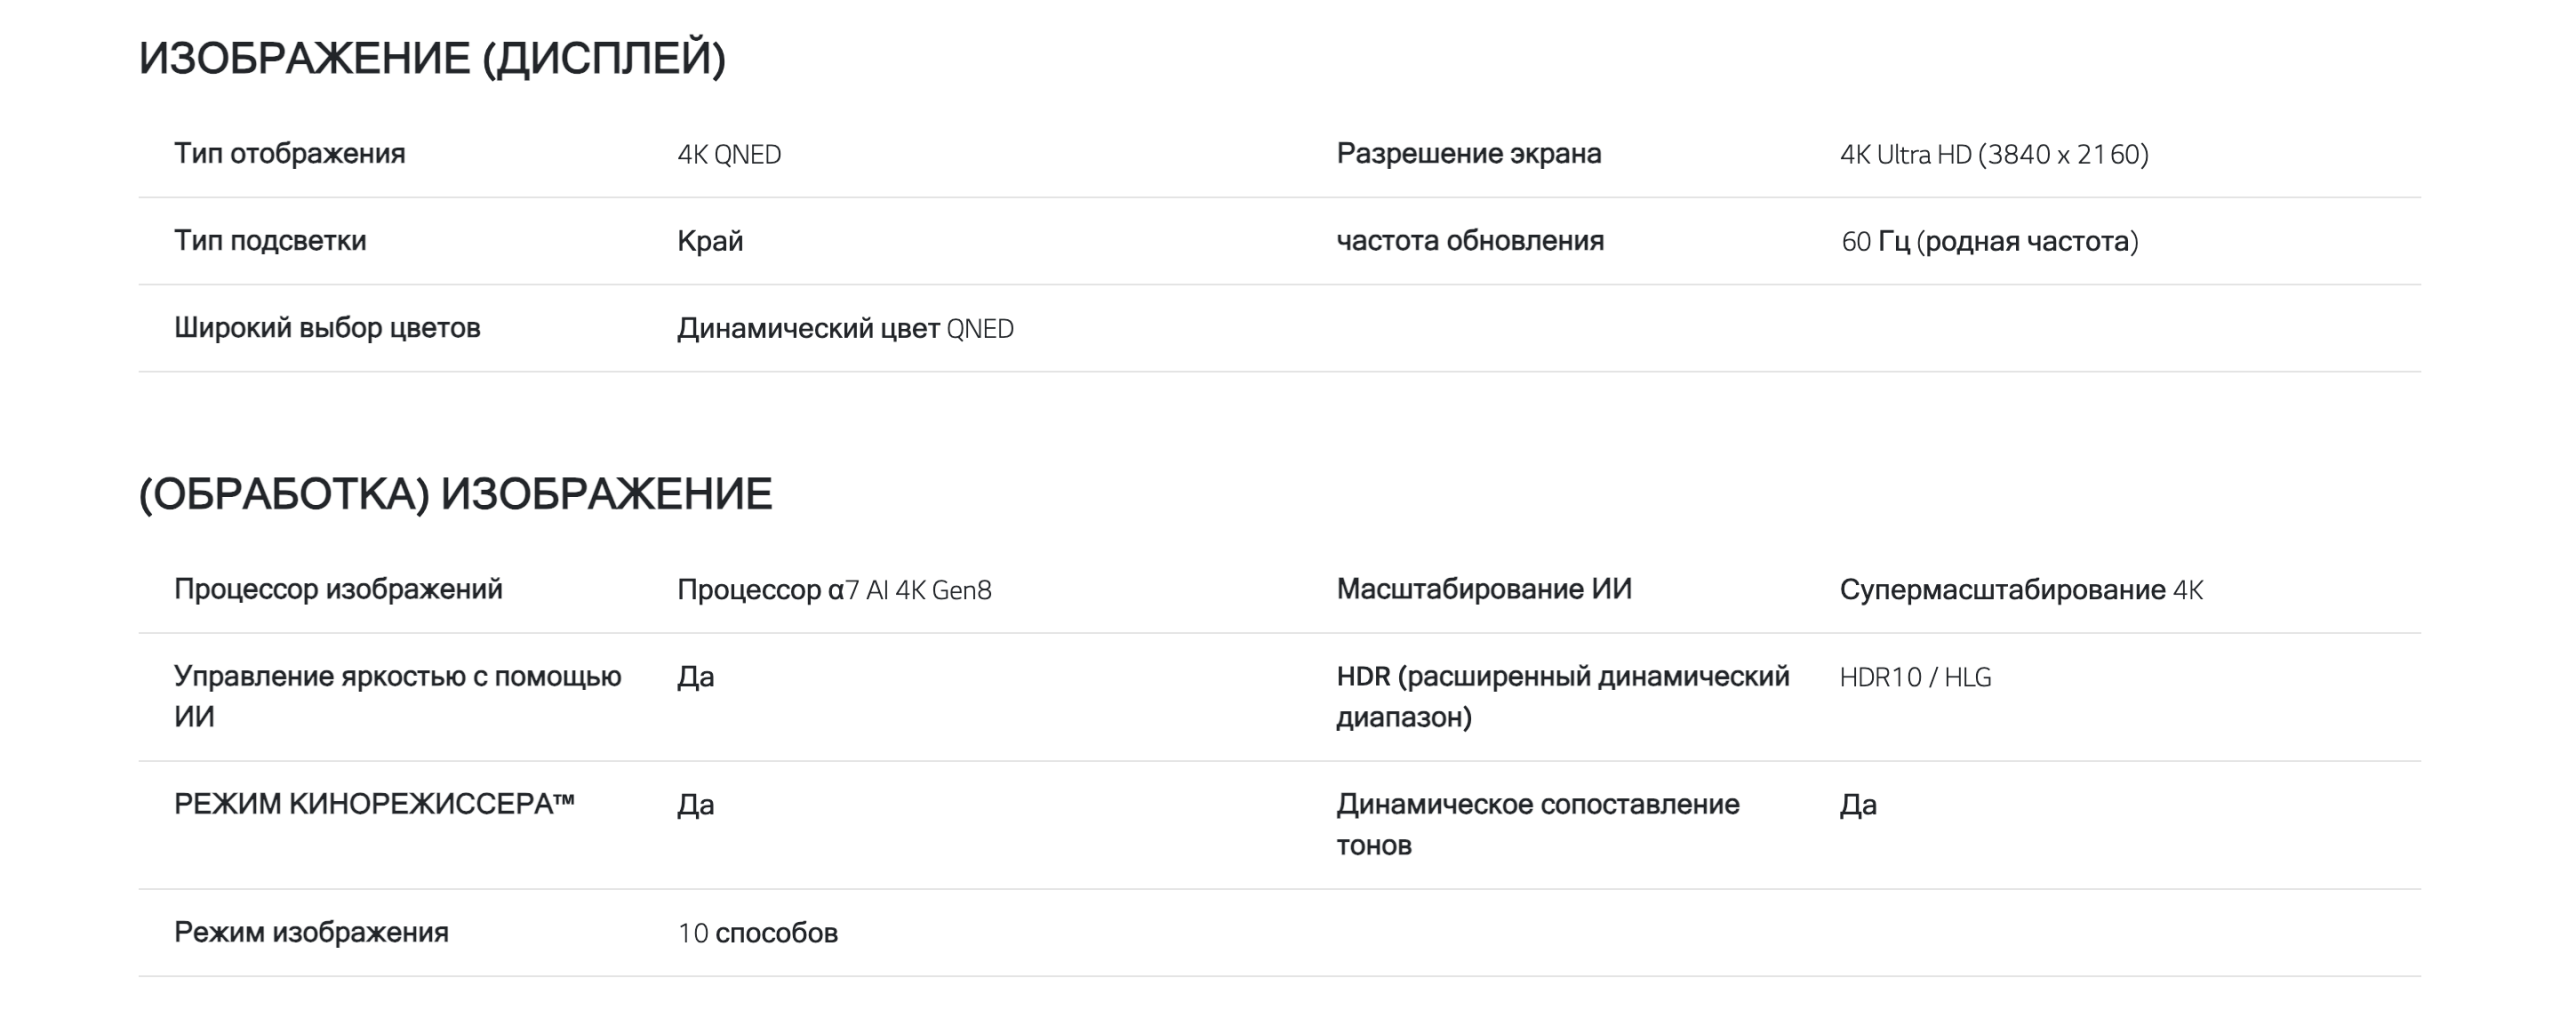Click the ИЗОБРАЖЕНИЕ (ДИСПЛЕЙ) section heading
The height and width of the screenshot is (1010, 2560).
pyautogui.click(x=432, y=58)
